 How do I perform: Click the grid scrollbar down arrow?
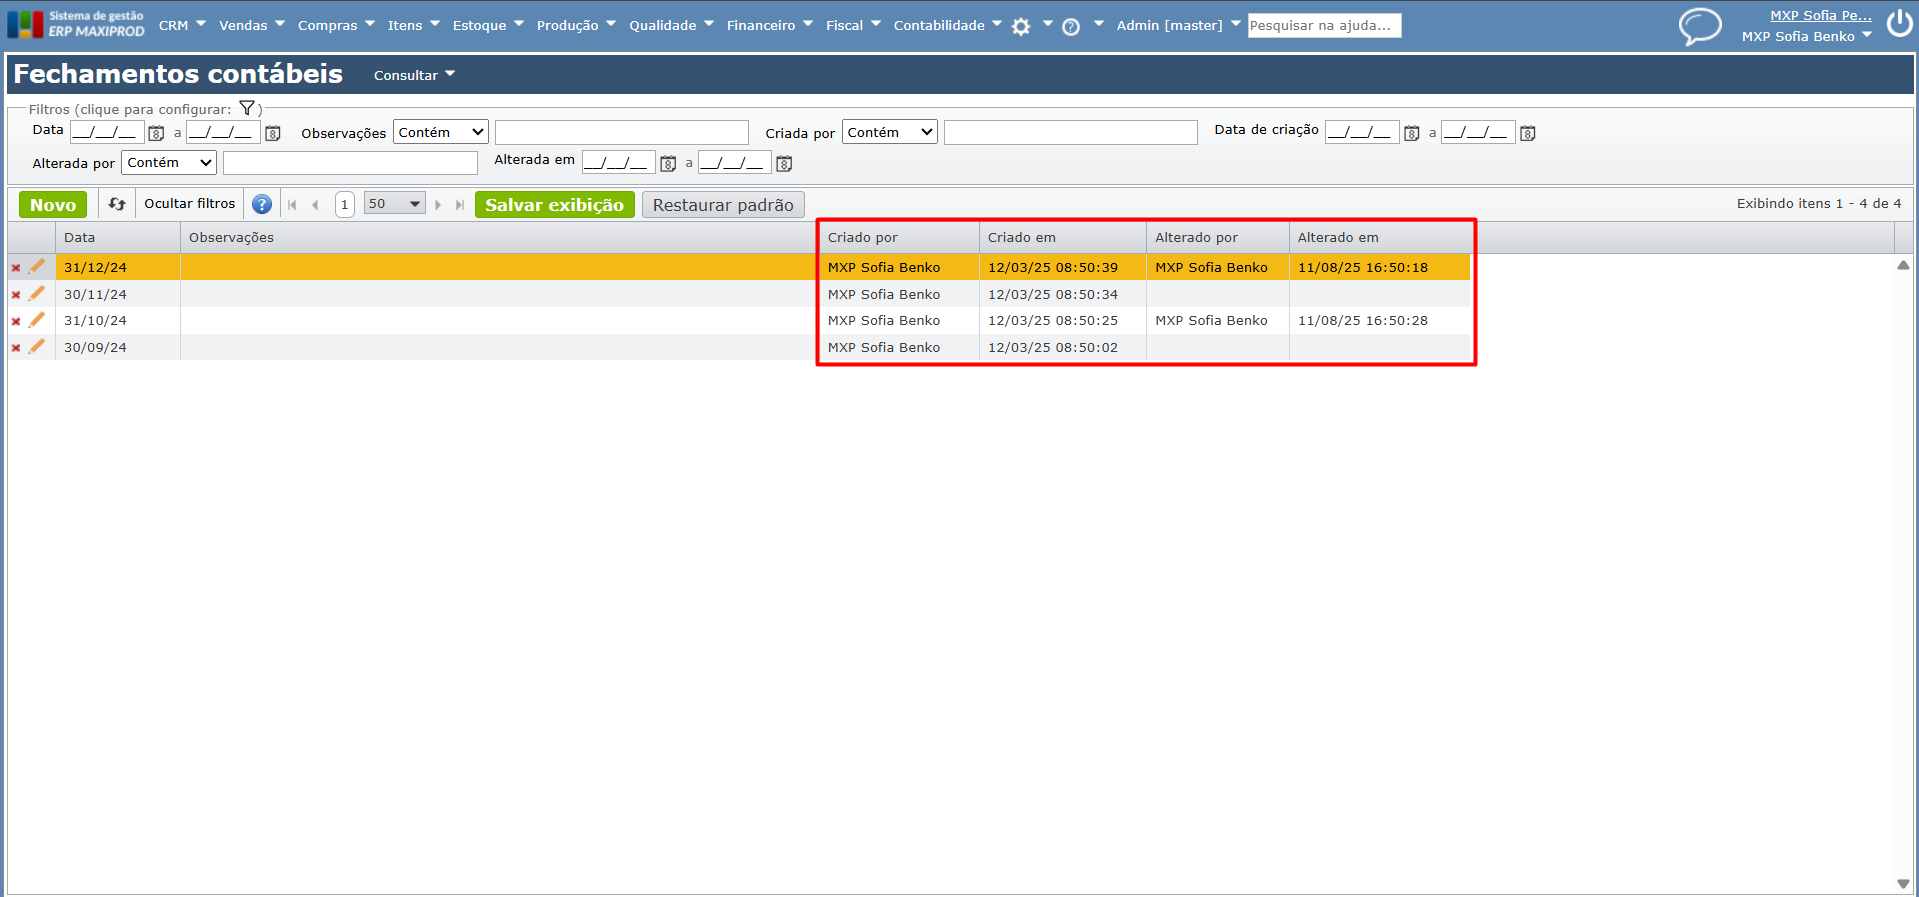click(1903, 883)
